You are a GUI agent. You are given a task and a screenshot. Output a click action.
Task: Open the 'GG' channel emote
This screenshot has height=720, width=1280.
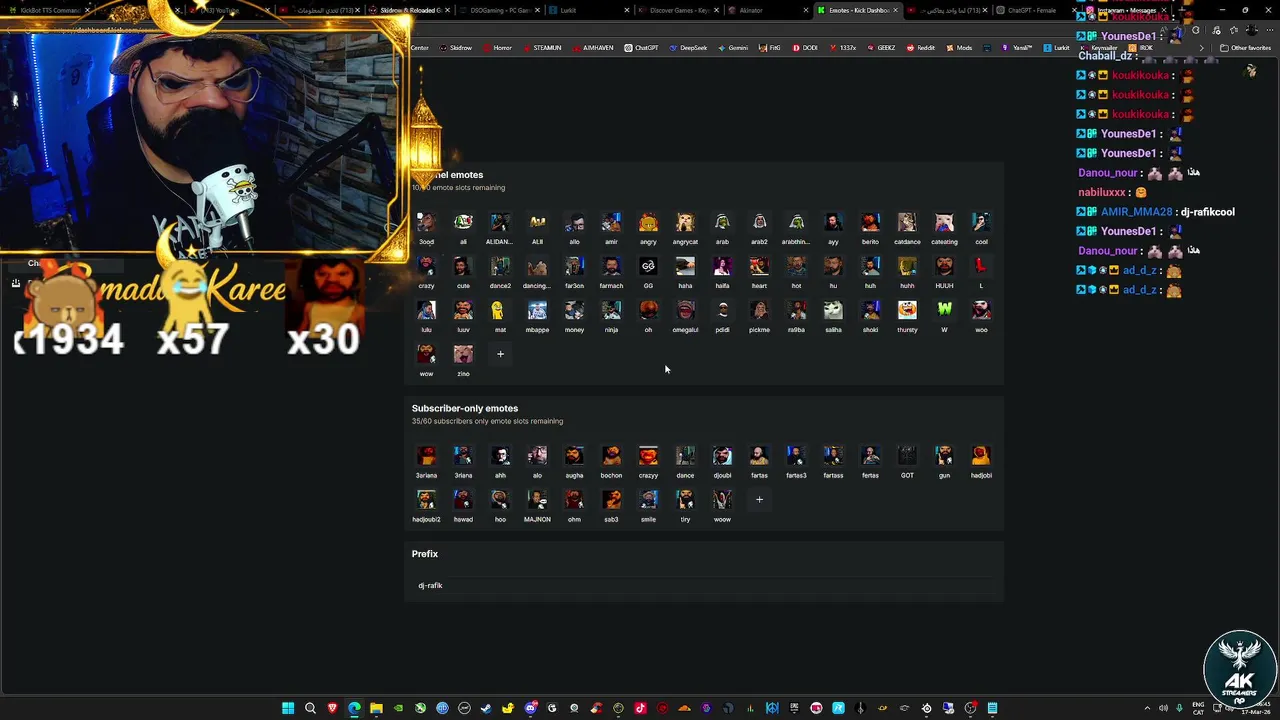click(x=648, y=266)
